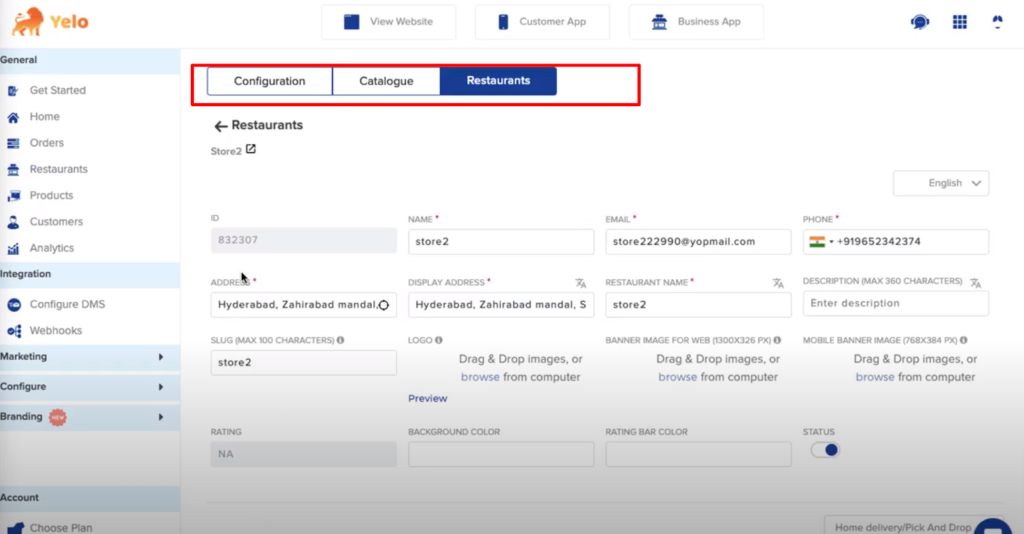
Task: Expand the Branding section
Action: pos(90,417)
